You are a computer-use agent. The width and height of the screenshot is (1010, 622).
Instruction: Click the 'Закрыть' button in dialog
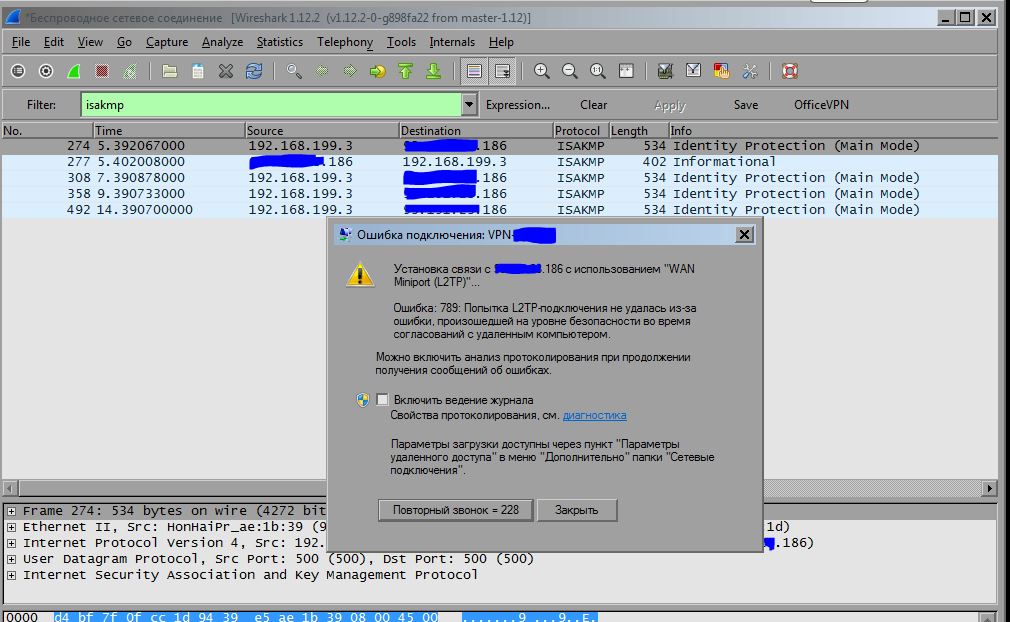(x=576, y=510)
